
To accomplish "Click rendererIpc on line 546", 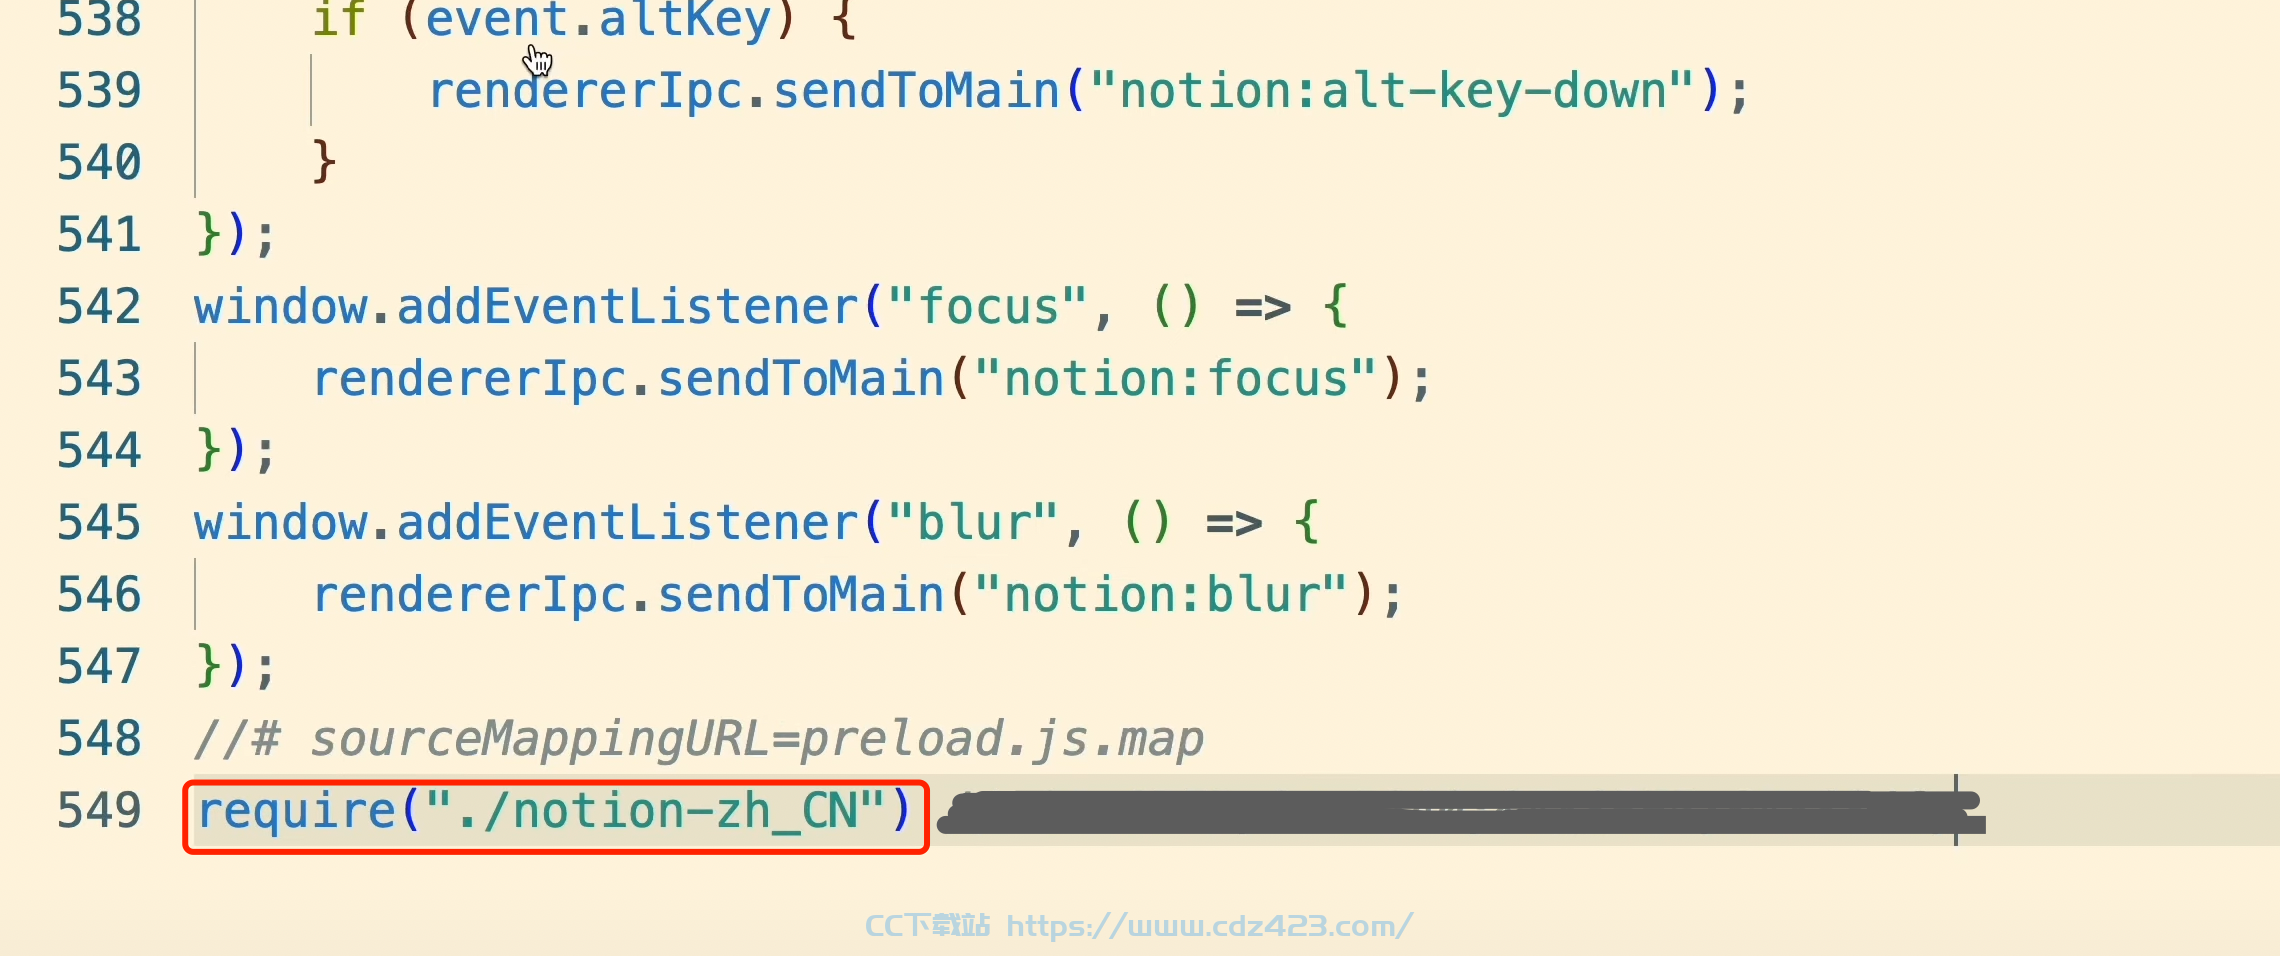I will tap(470, 595).
